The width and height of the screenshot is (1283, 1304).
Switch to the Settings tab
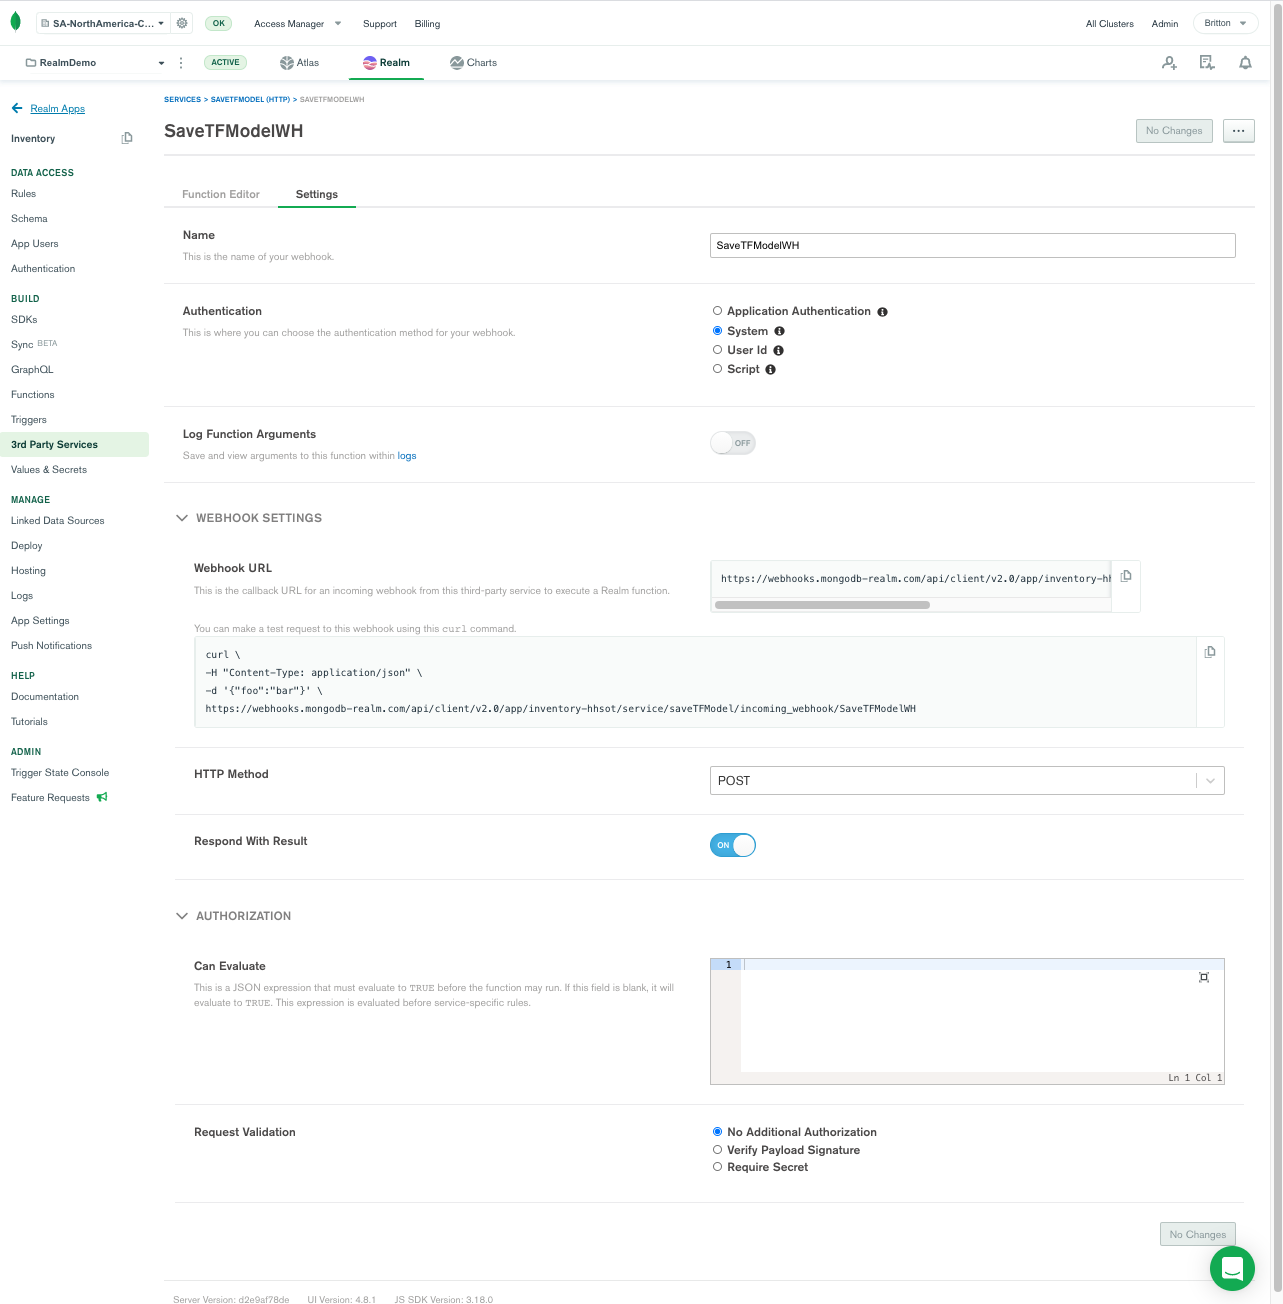coord(317,194)
